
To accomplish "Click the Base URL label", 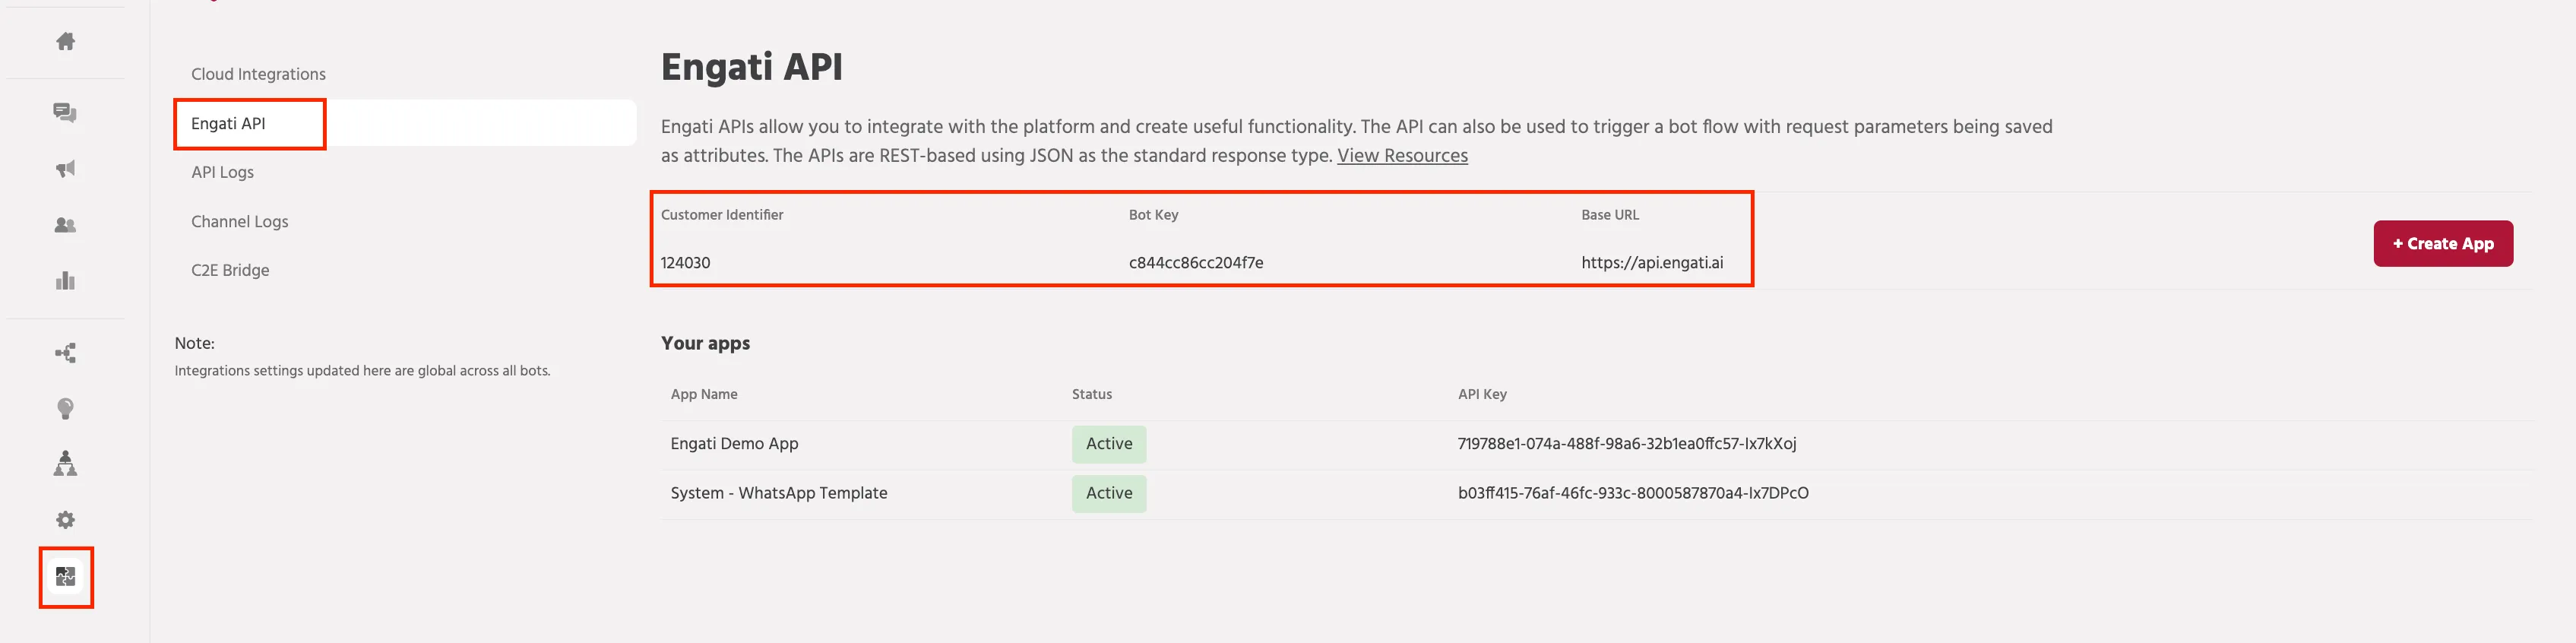I will 1610,215.
